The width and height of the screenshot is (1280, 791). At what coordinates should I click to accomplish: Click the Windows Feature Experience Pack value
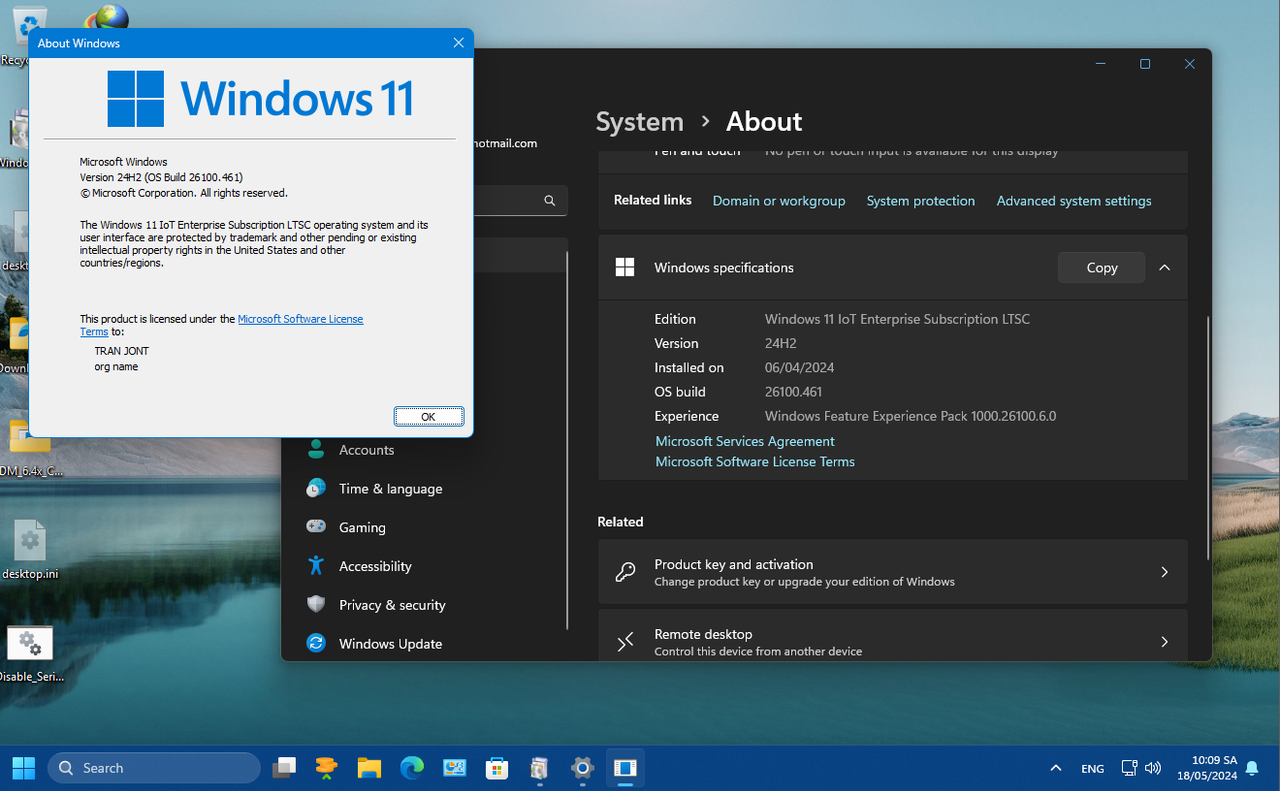point(910,416)
